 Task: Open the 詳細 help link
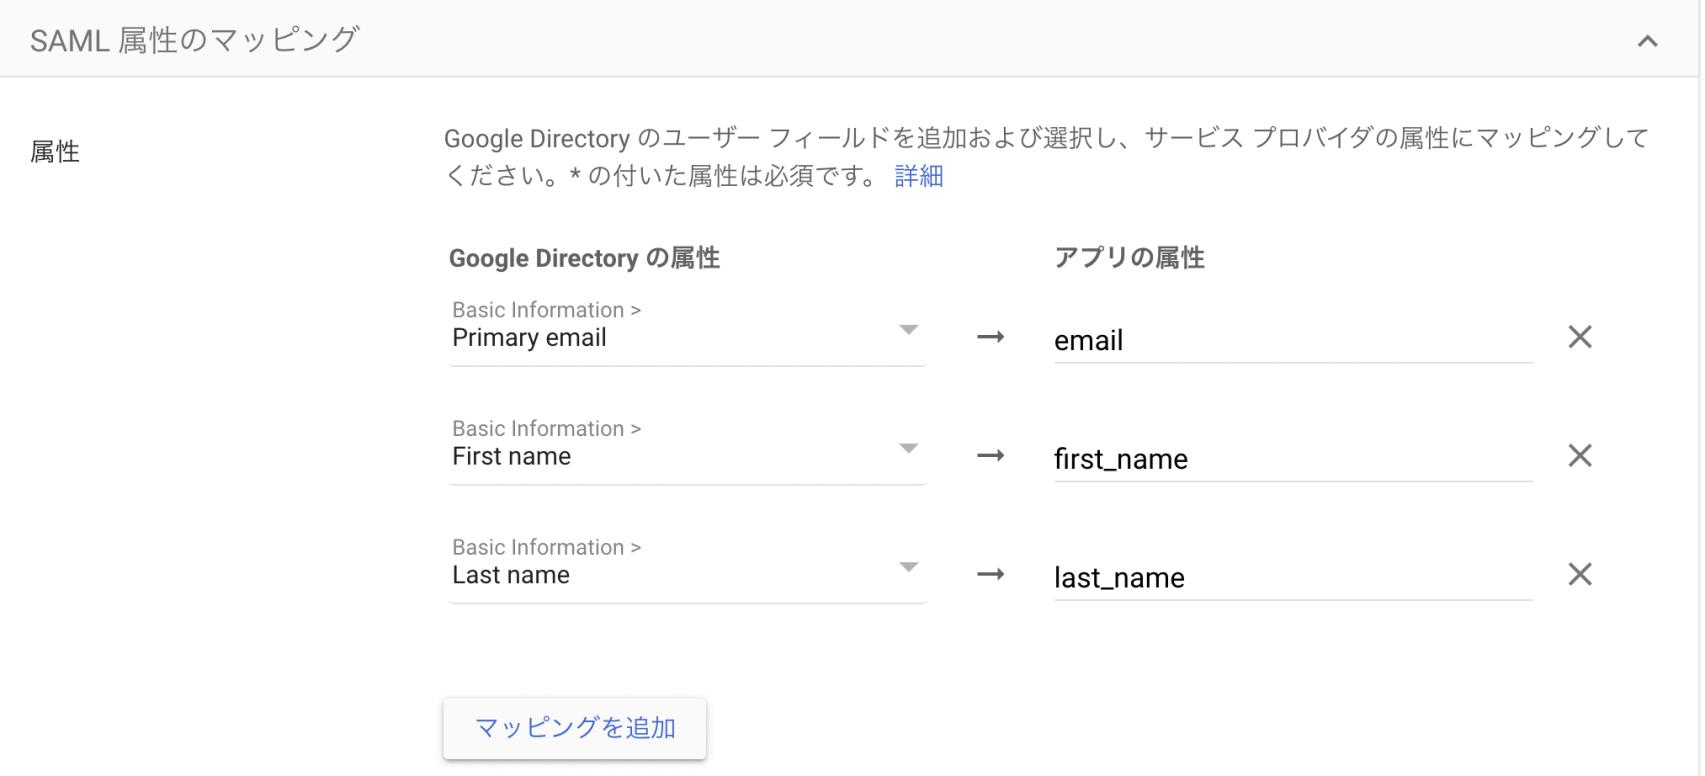tap(918, 176)
